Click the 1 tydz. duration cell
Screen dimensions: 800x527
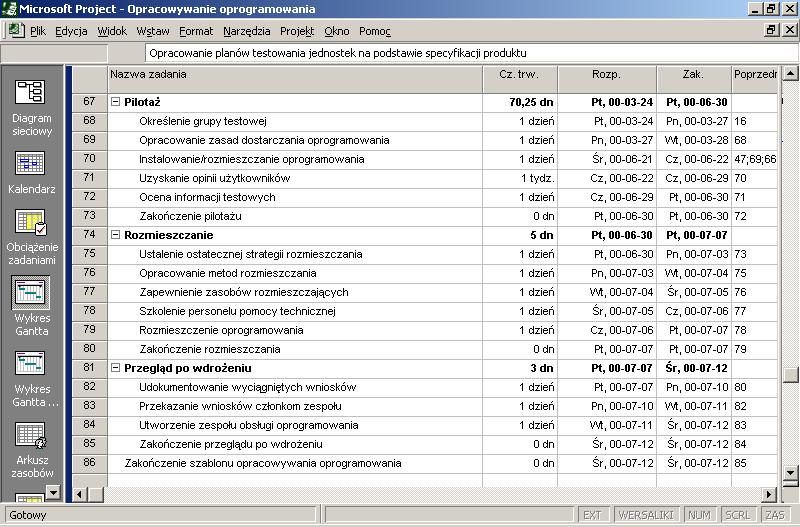coord(520,178)
